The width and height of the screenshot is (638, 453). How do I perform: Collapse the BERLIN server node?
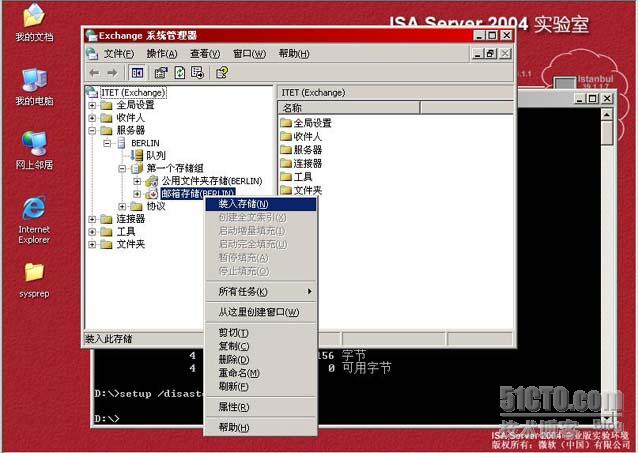[x=108, y=143]
